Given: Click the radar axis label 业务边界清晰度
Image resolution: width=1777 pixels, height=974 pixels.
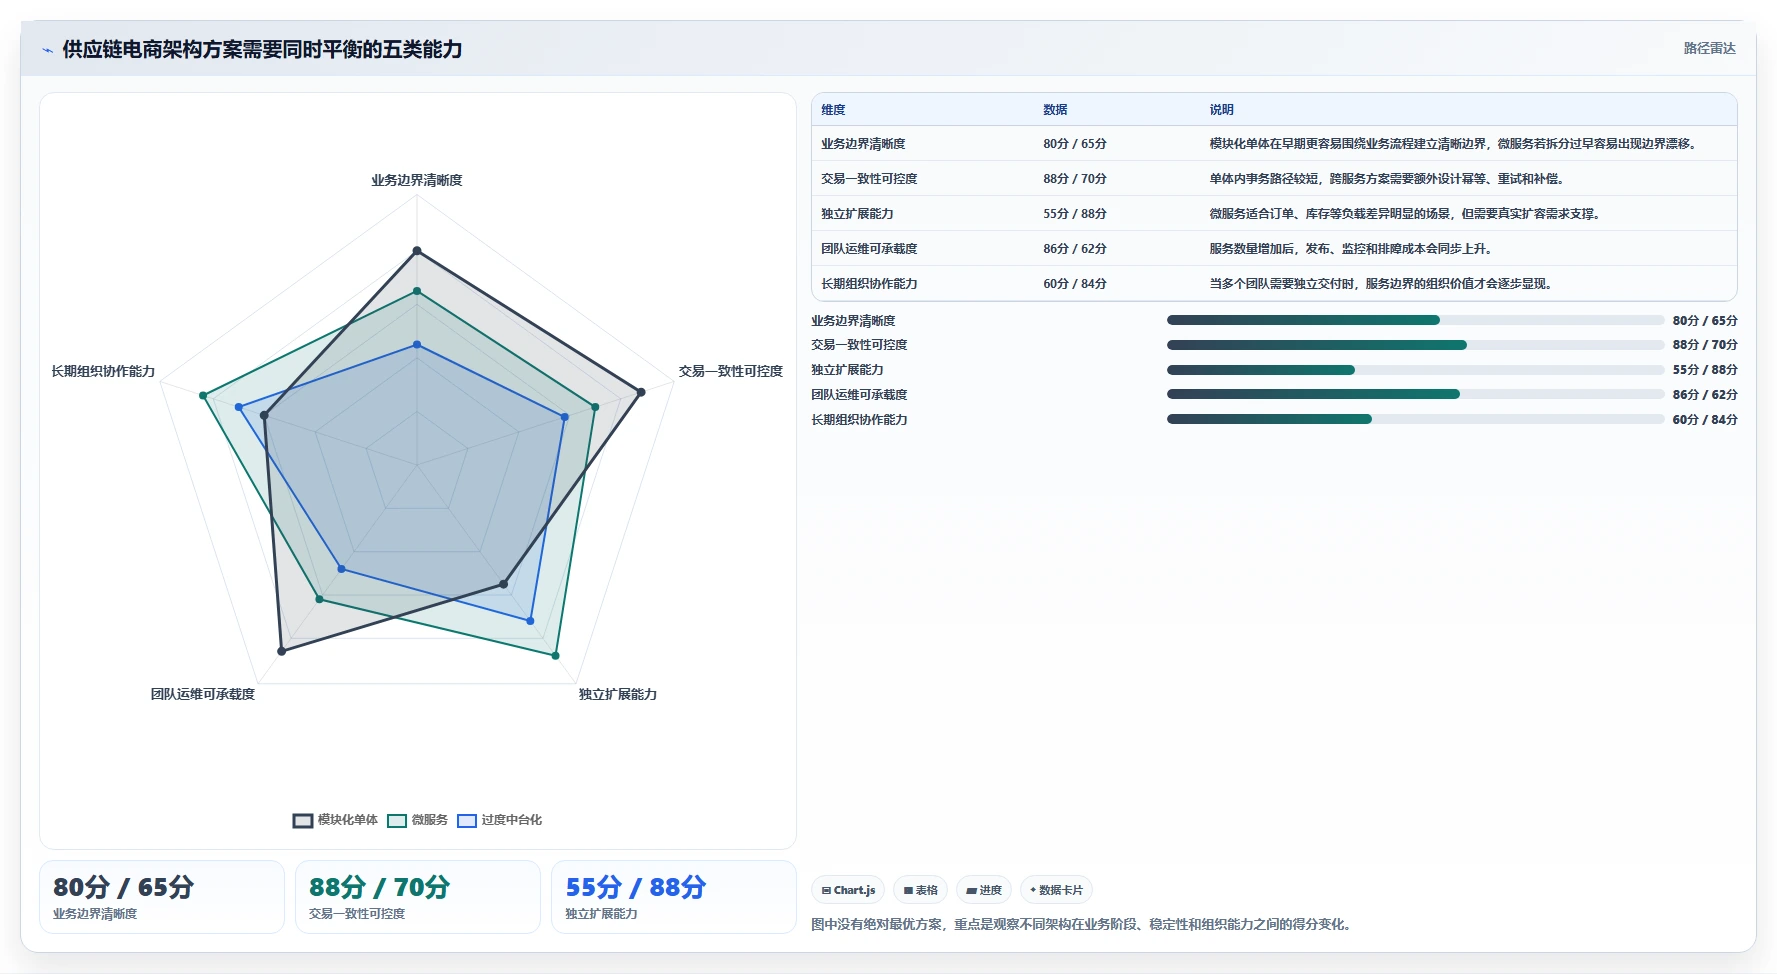Looking at the screenshot, I should 417,181.
